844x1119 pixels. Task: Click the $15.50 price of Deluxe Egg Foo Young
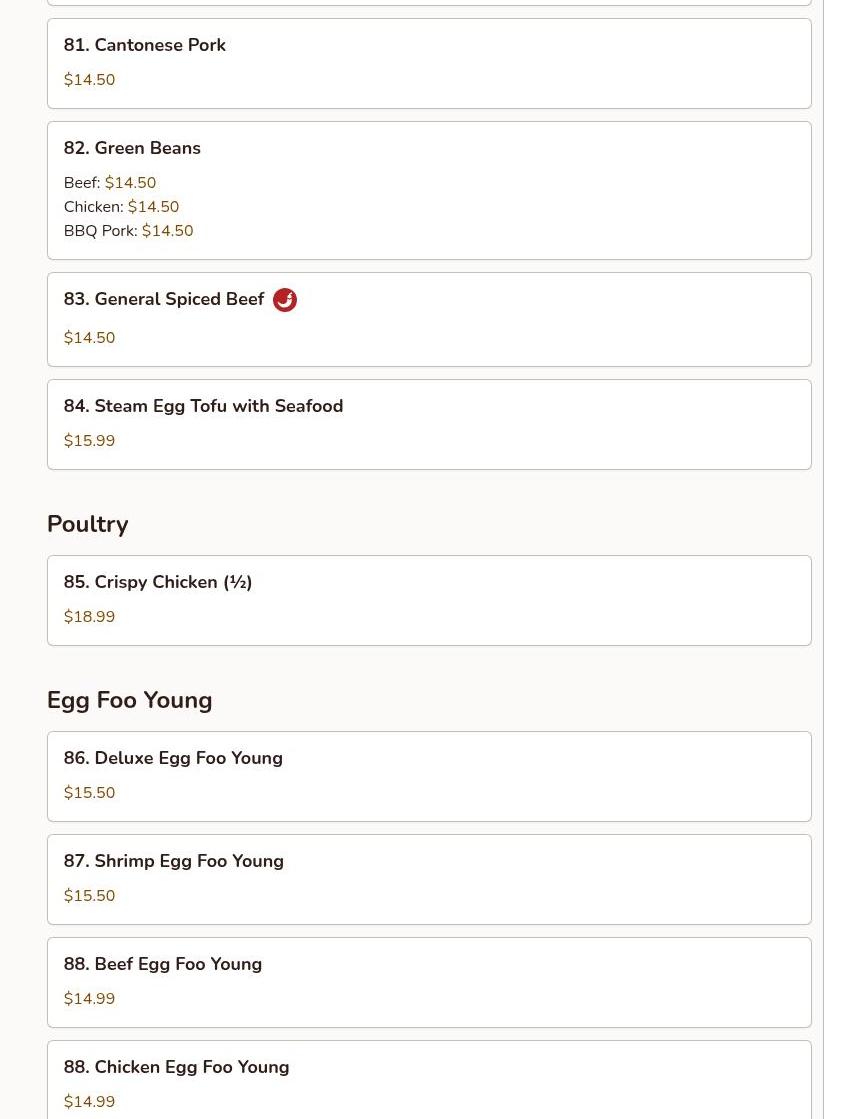tap(89, 793)
